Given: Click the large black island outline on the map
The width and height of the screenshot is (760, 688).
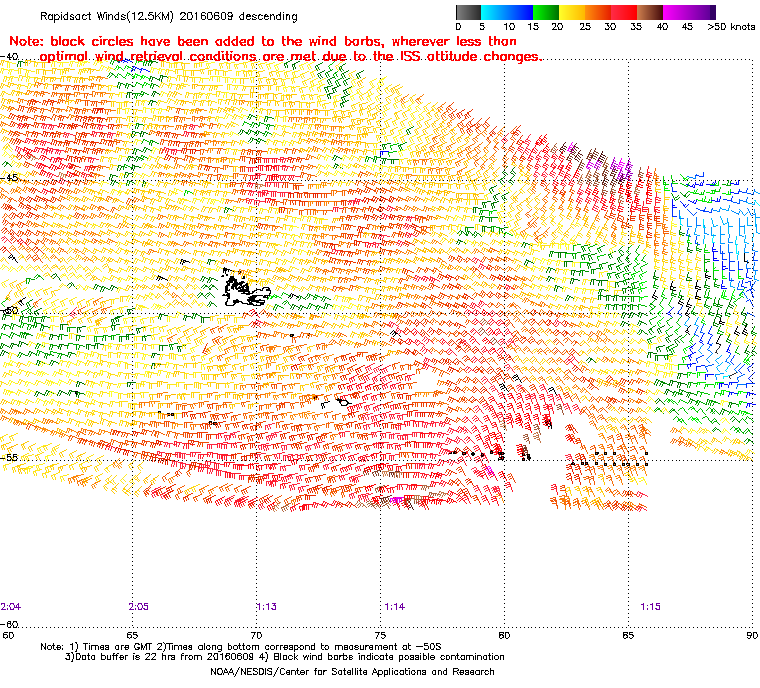Looking at the screenshot, I should [245, 289].
